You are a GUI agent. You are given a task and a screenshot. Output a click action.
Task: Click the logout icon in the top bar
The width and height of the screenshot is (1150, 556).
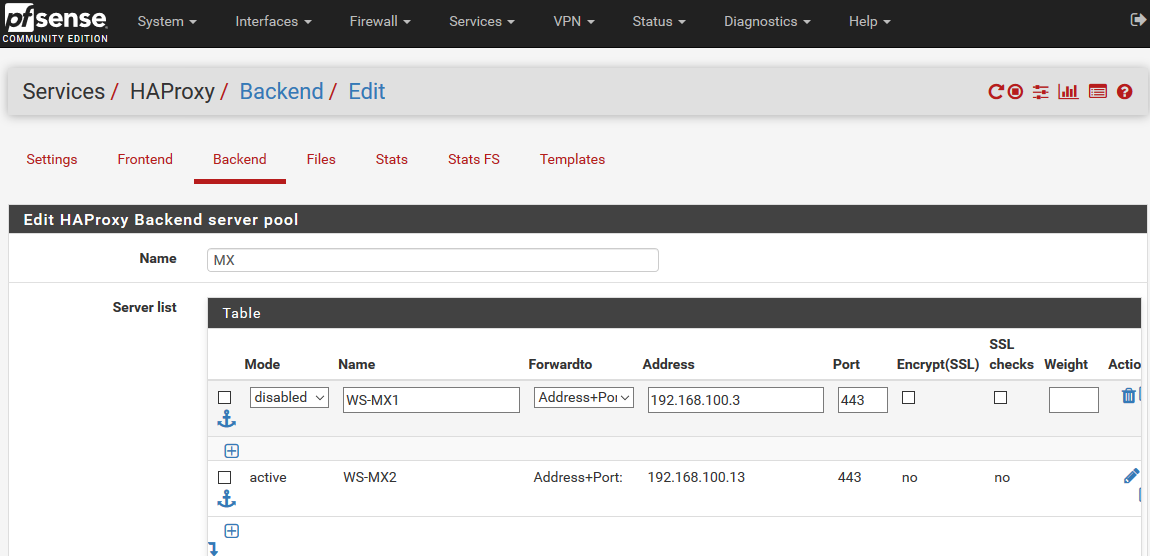[1138, 21]
